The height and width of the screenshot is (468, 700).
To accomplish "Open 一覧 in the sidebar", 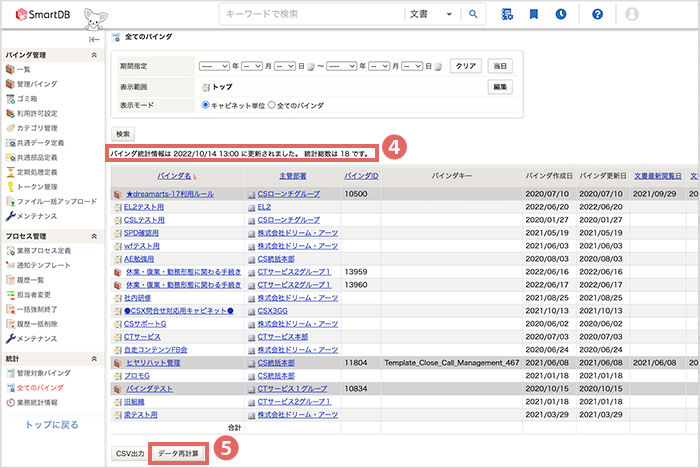I will pos(24,70).
